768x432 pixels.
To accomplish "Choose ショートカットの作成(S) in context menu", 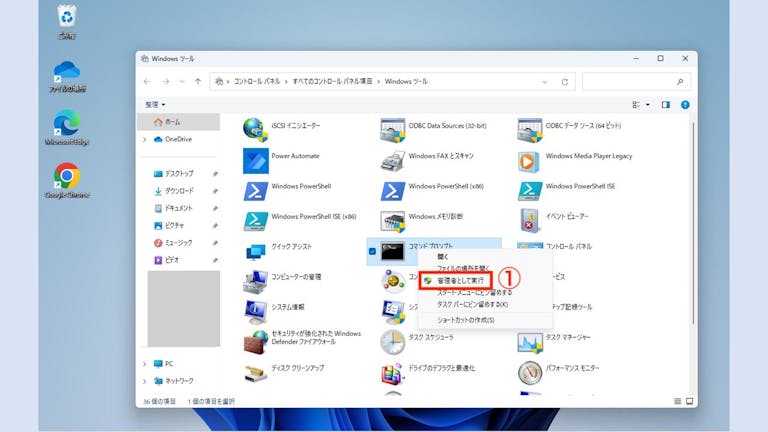I will [465, 320].
